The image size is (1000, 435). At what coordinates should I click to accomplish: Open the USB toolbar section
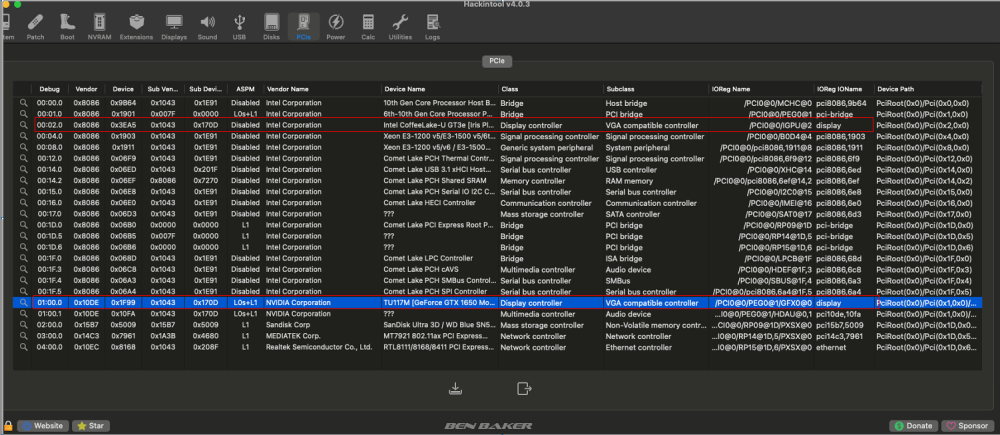(x=239, y=26)
